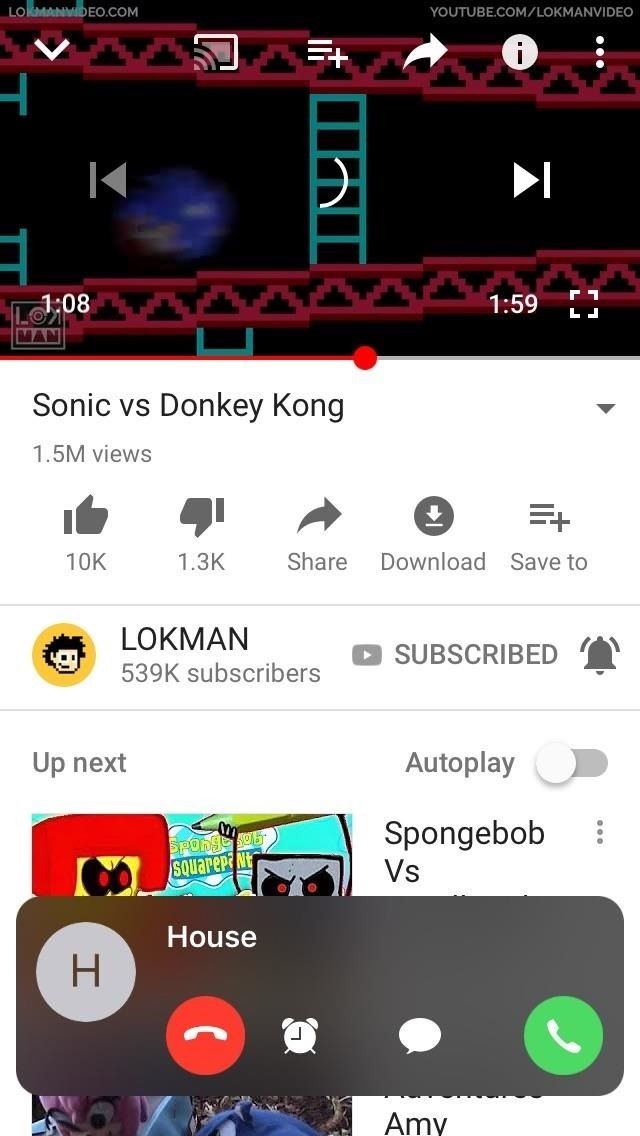The width and height of the screenshot is (640, 1136).
Task: Toggle the notification bell for LOKMAN
Action: [599, 655]
